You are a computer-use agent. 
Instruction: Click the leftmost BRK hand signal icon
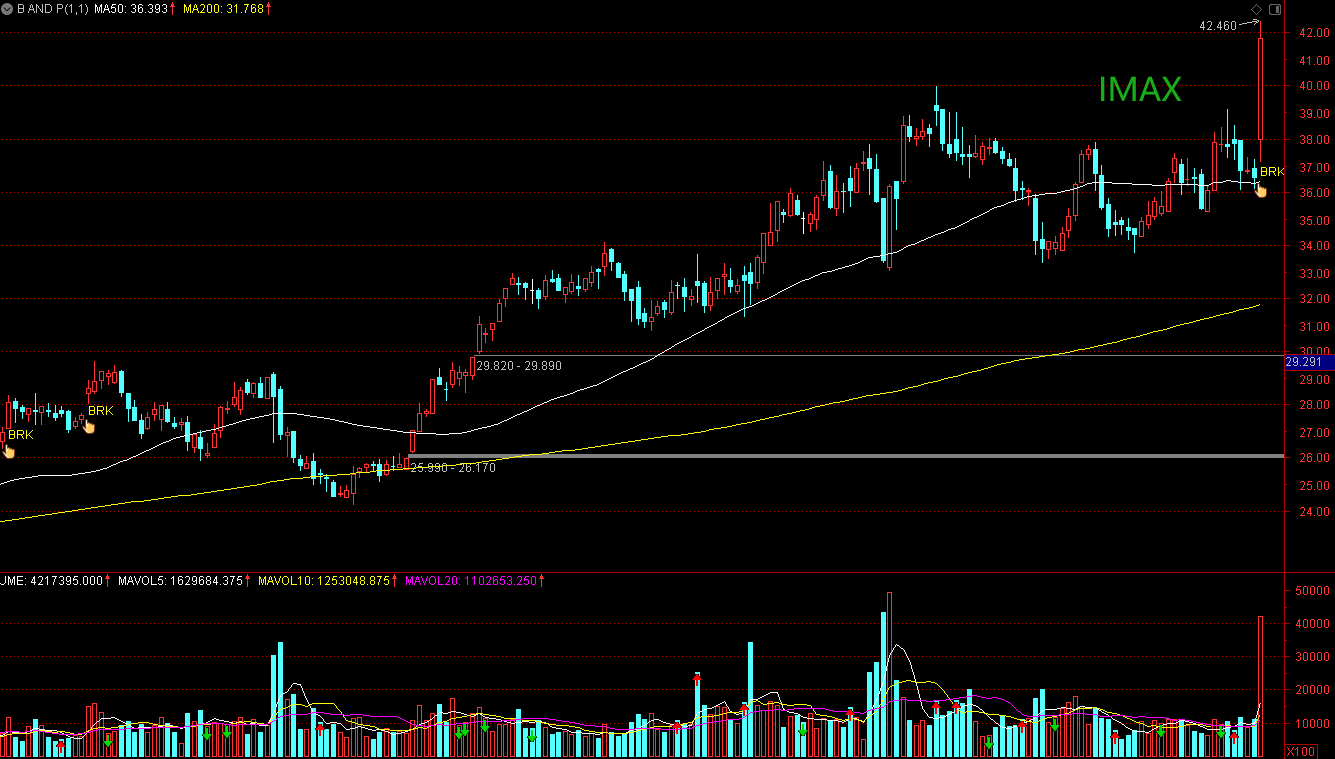pyautogui.click(x=9, y=451)
